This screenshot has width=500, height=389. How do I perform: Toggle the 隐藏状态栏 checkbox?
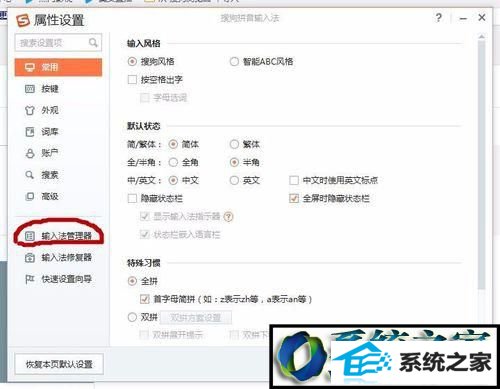click(132, 199)
